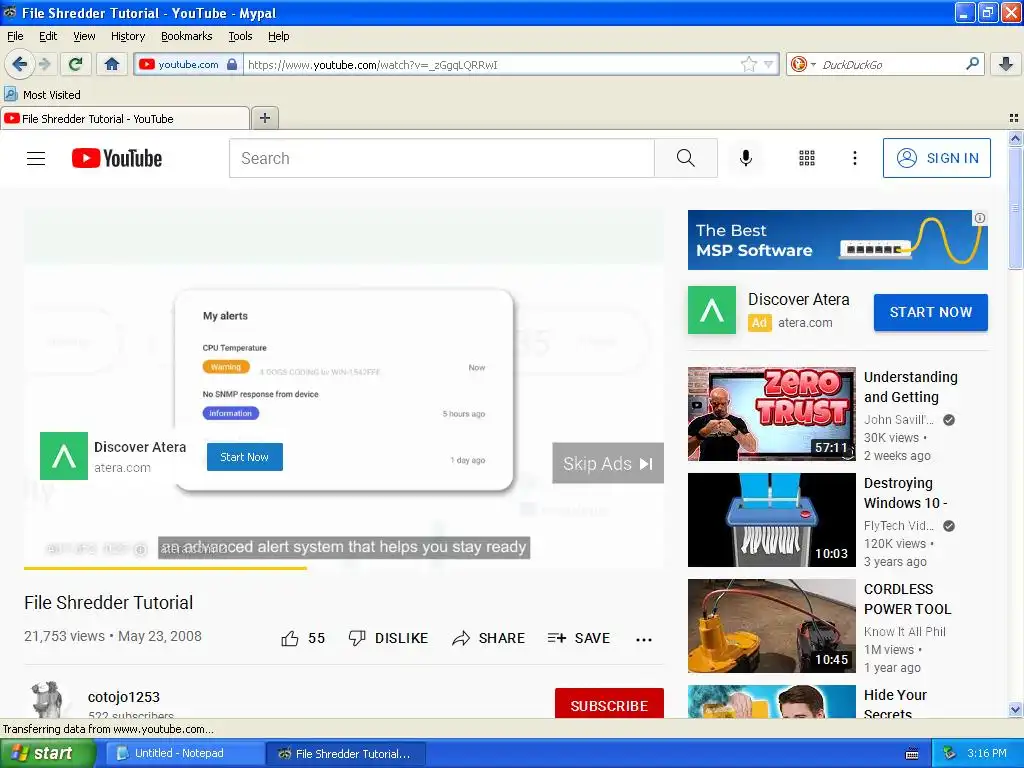Click the browser Back arrow button
The width and height of the screenshot is (1024, 768).
[x=19, y=64]
